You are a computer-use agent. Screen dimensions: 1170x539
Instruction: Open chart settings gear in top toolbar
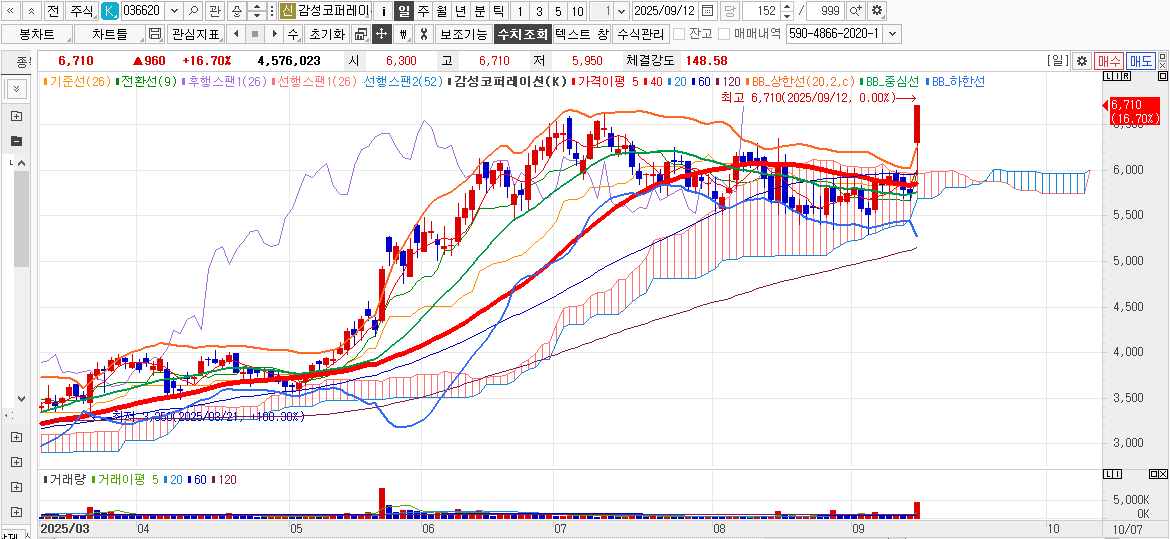pos(877,11)
